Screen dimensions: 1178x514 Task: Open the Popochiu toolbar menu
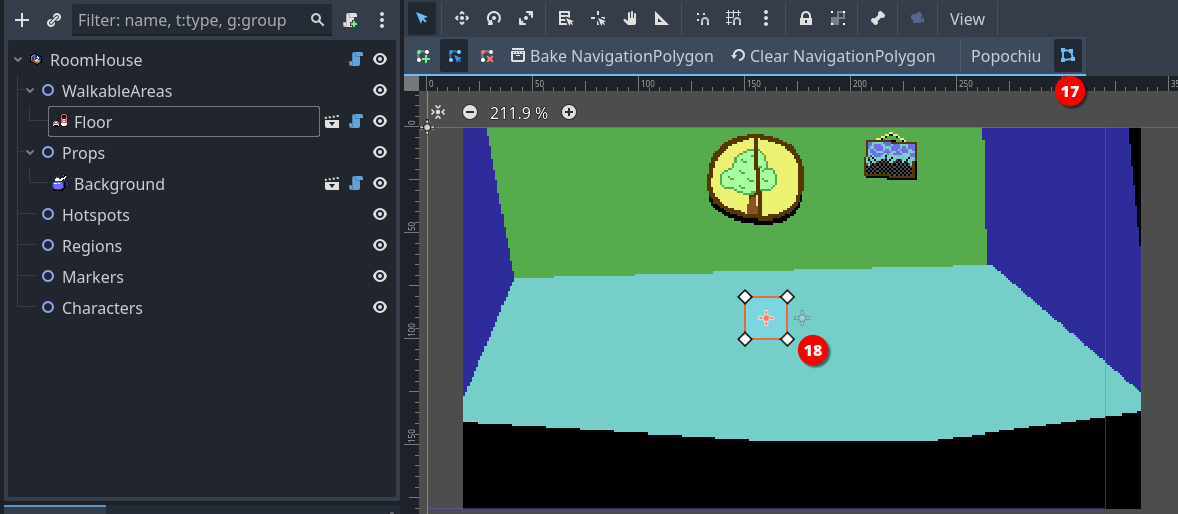1006,56
